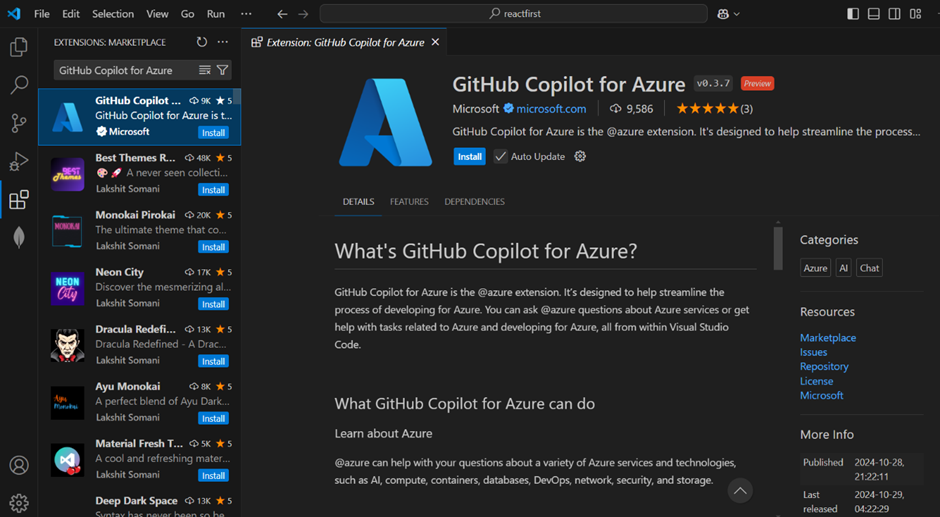Install Ayu Monokai from the list
940x517 pixels.
click(213, 419)
